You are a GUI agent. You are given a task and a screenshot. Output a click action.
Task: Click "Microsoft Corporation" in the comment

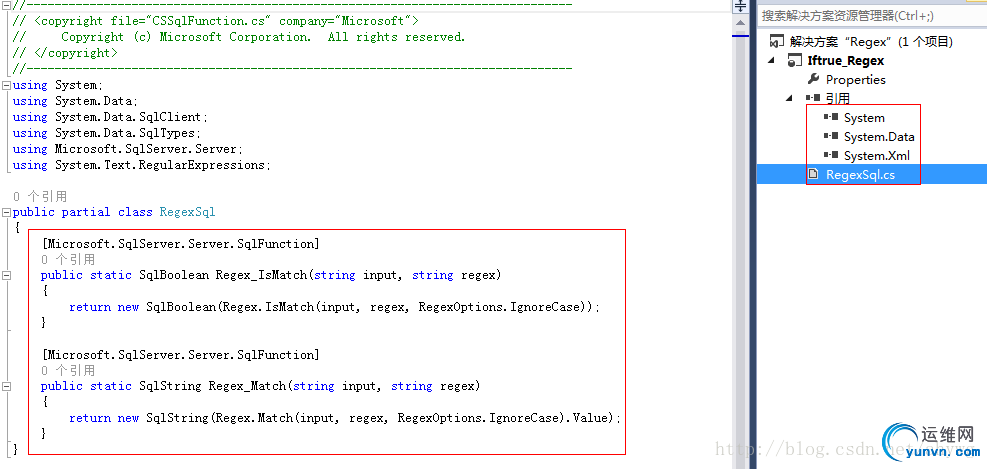click(235, 37)
